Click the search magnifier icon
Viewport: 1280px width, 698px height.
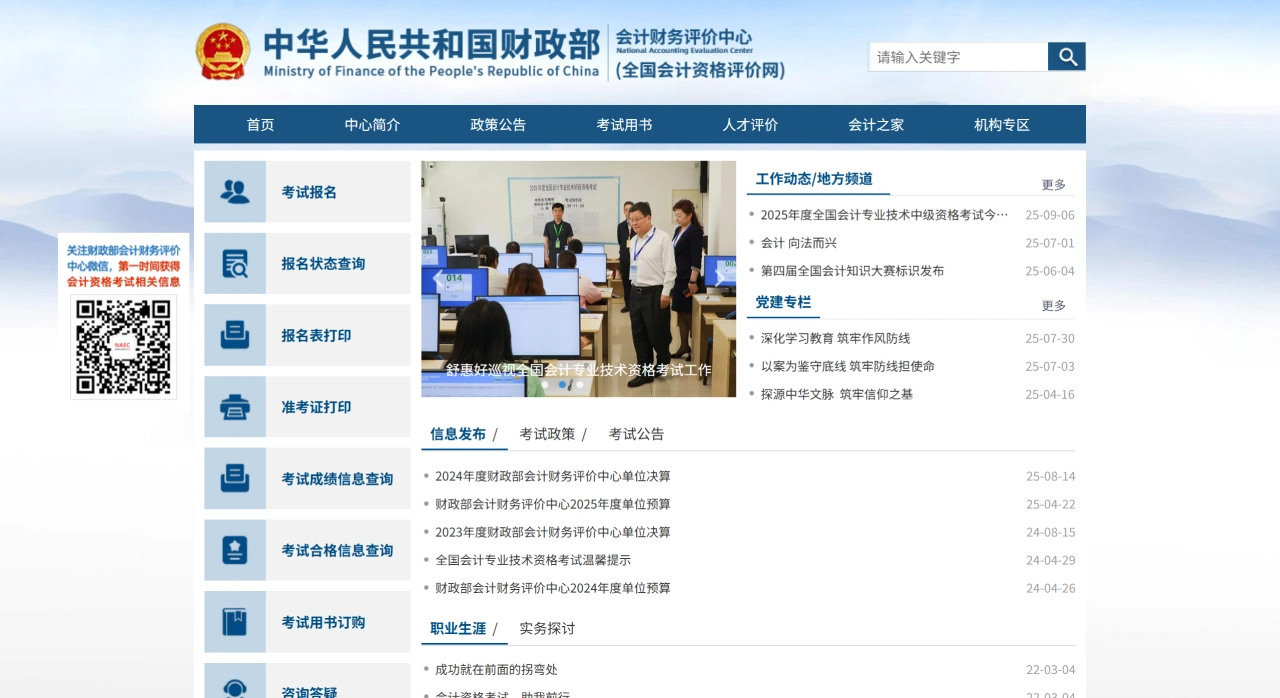click(1066, 56)
